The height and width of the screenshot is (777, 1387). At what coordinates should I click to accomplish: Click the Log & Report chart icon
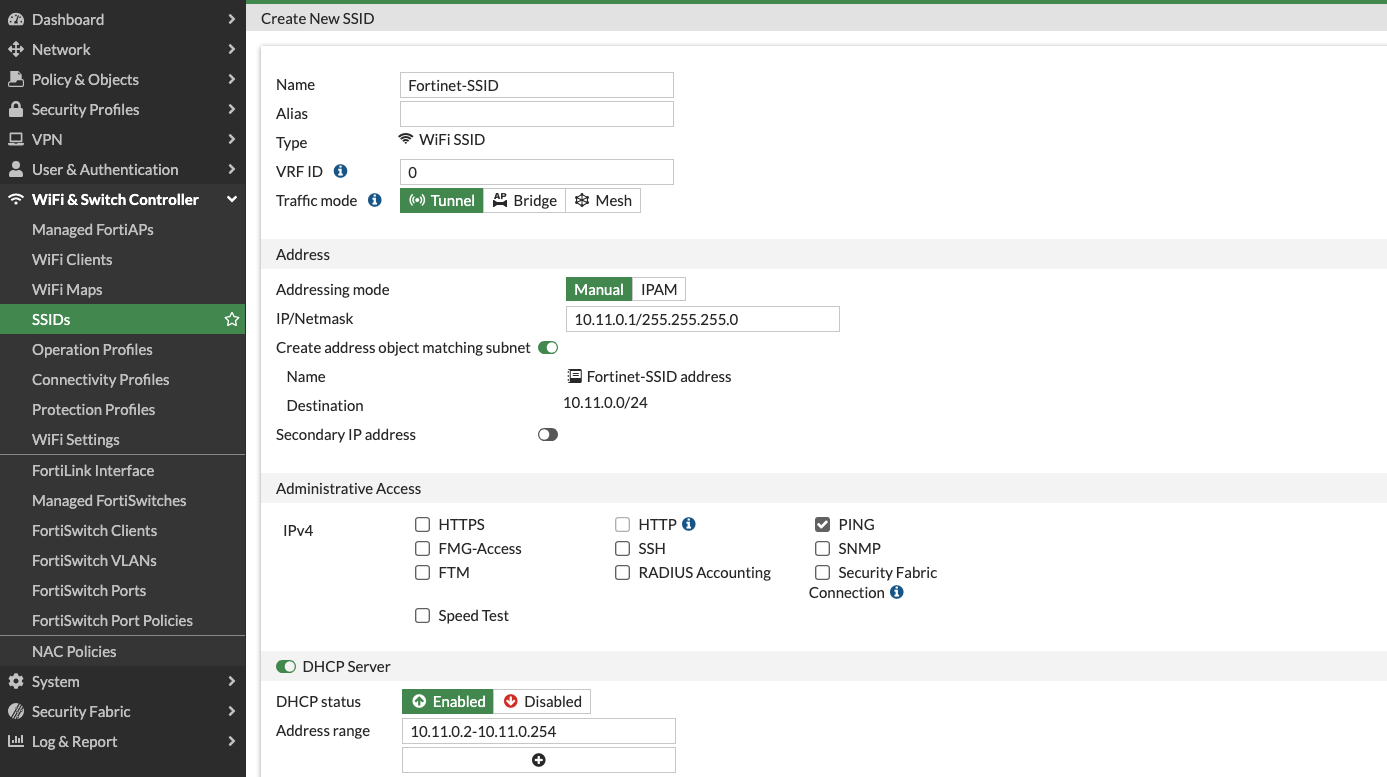coord(15,741)
